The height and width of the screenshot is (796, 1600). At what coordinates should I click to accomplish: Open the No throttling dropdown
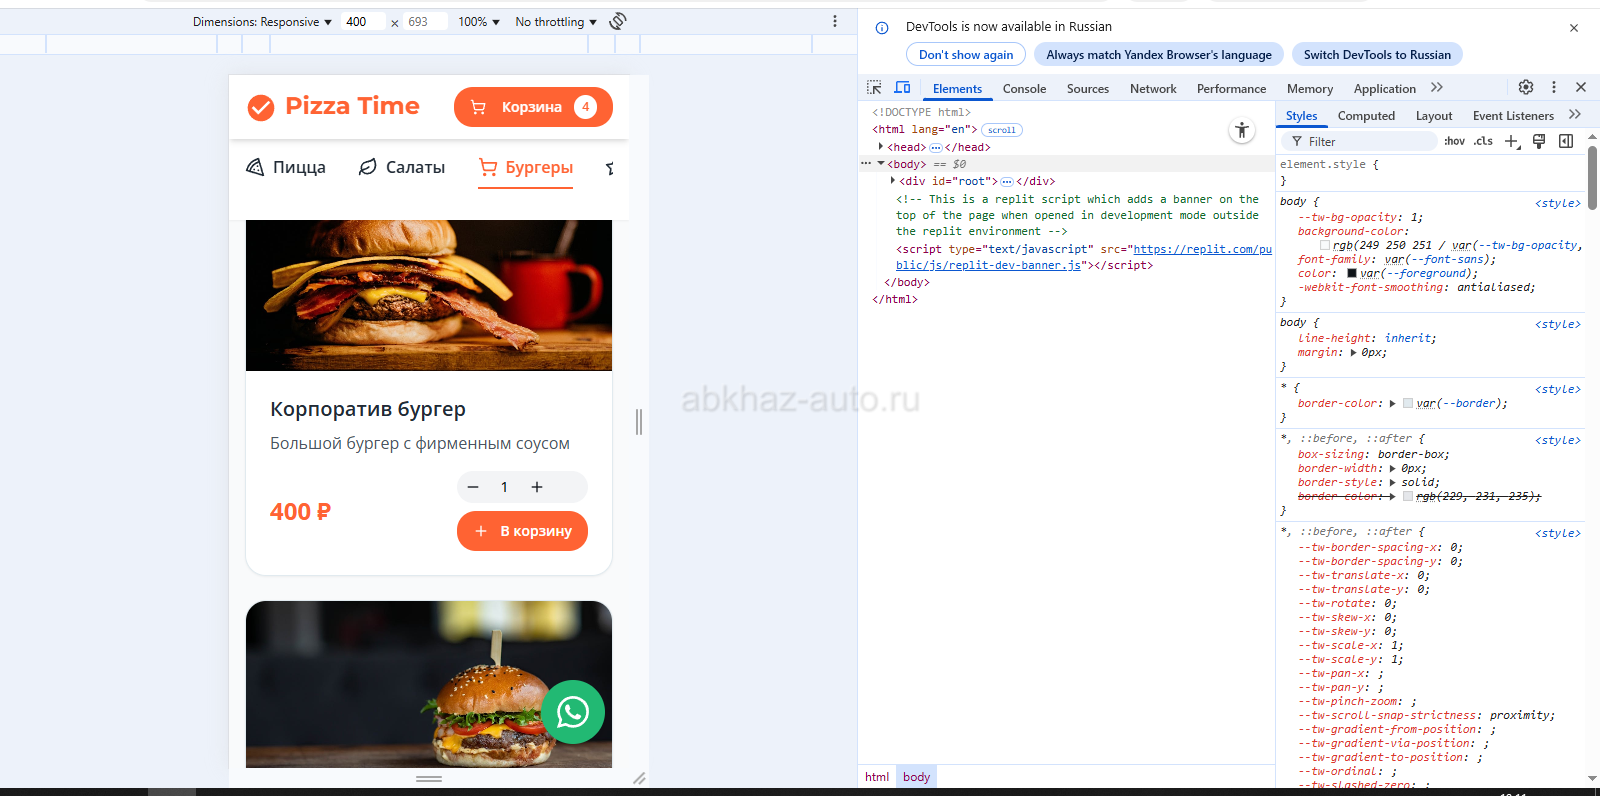coord(555,22)
